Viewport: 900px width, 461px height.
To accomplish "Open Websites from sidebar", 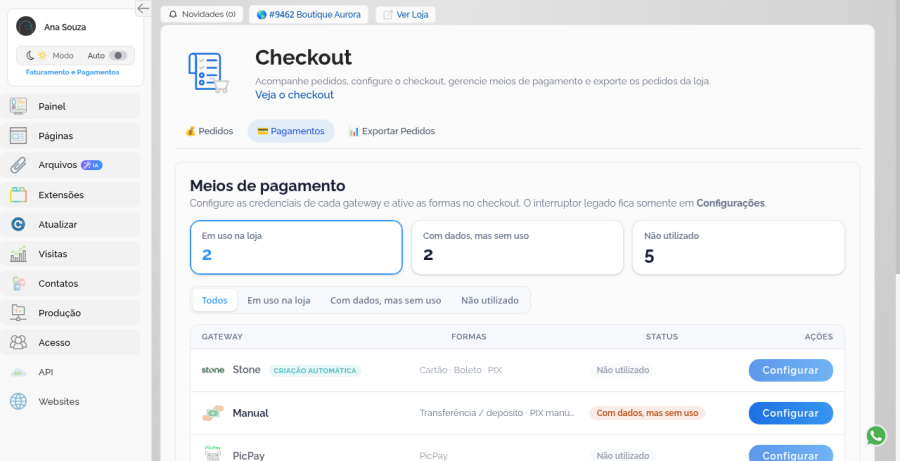I will click(x=70, y=401).
